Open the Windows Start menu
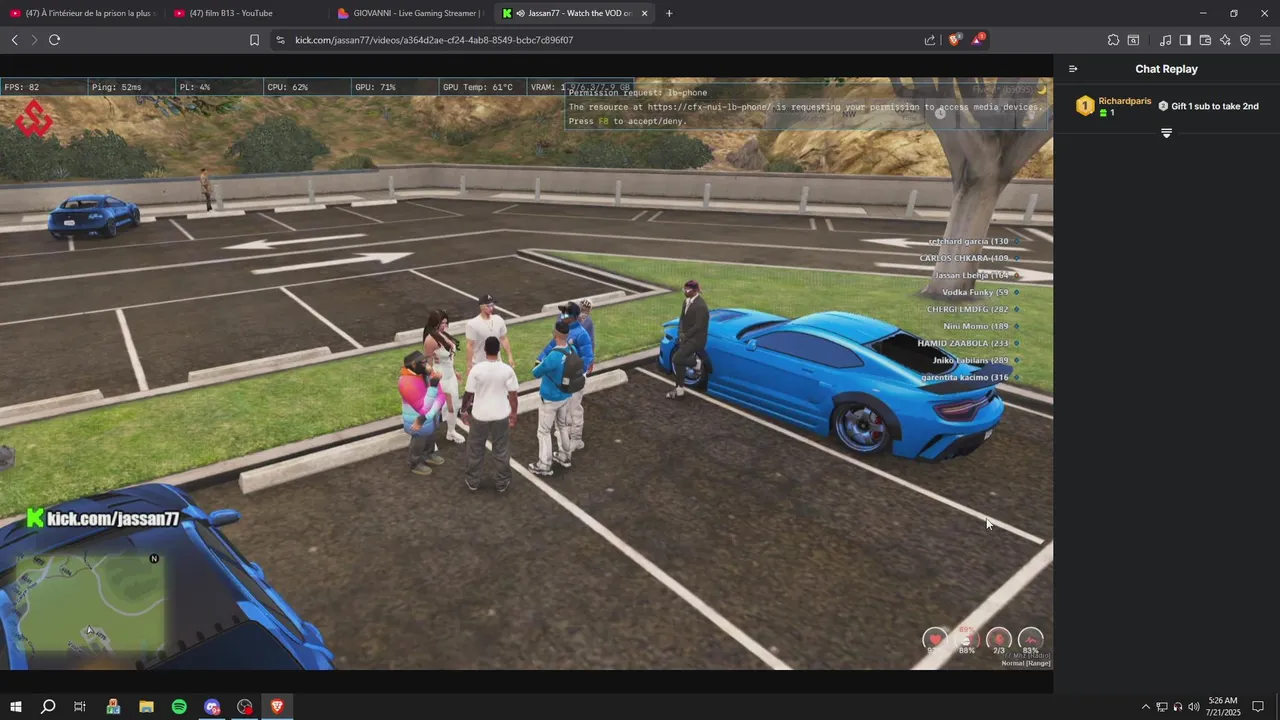 16,707
